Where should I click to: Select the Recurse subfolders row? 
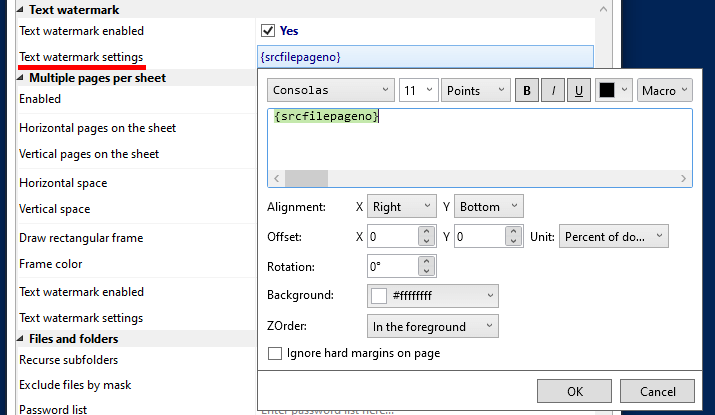(136, 360)
